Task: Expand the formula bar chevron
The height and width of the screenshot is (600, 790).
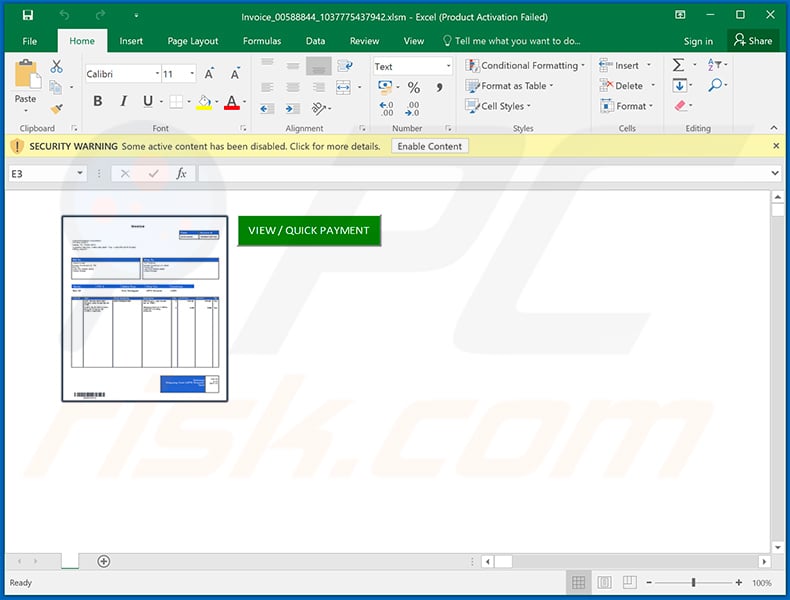Action: pos(775,173)
